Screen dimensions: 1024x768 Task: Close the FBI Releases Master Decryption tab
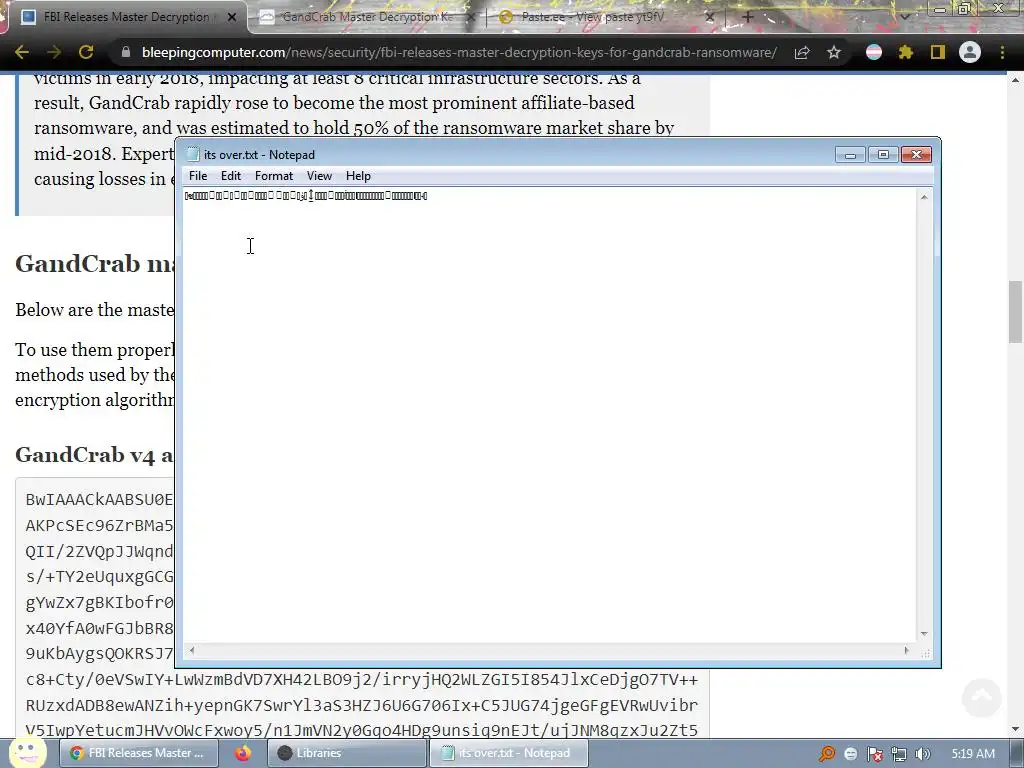232,17
